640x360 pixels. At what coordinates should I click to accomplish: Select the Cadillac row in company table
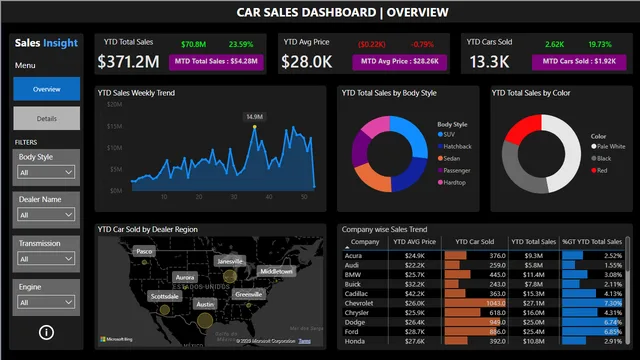tap(483, 293)
